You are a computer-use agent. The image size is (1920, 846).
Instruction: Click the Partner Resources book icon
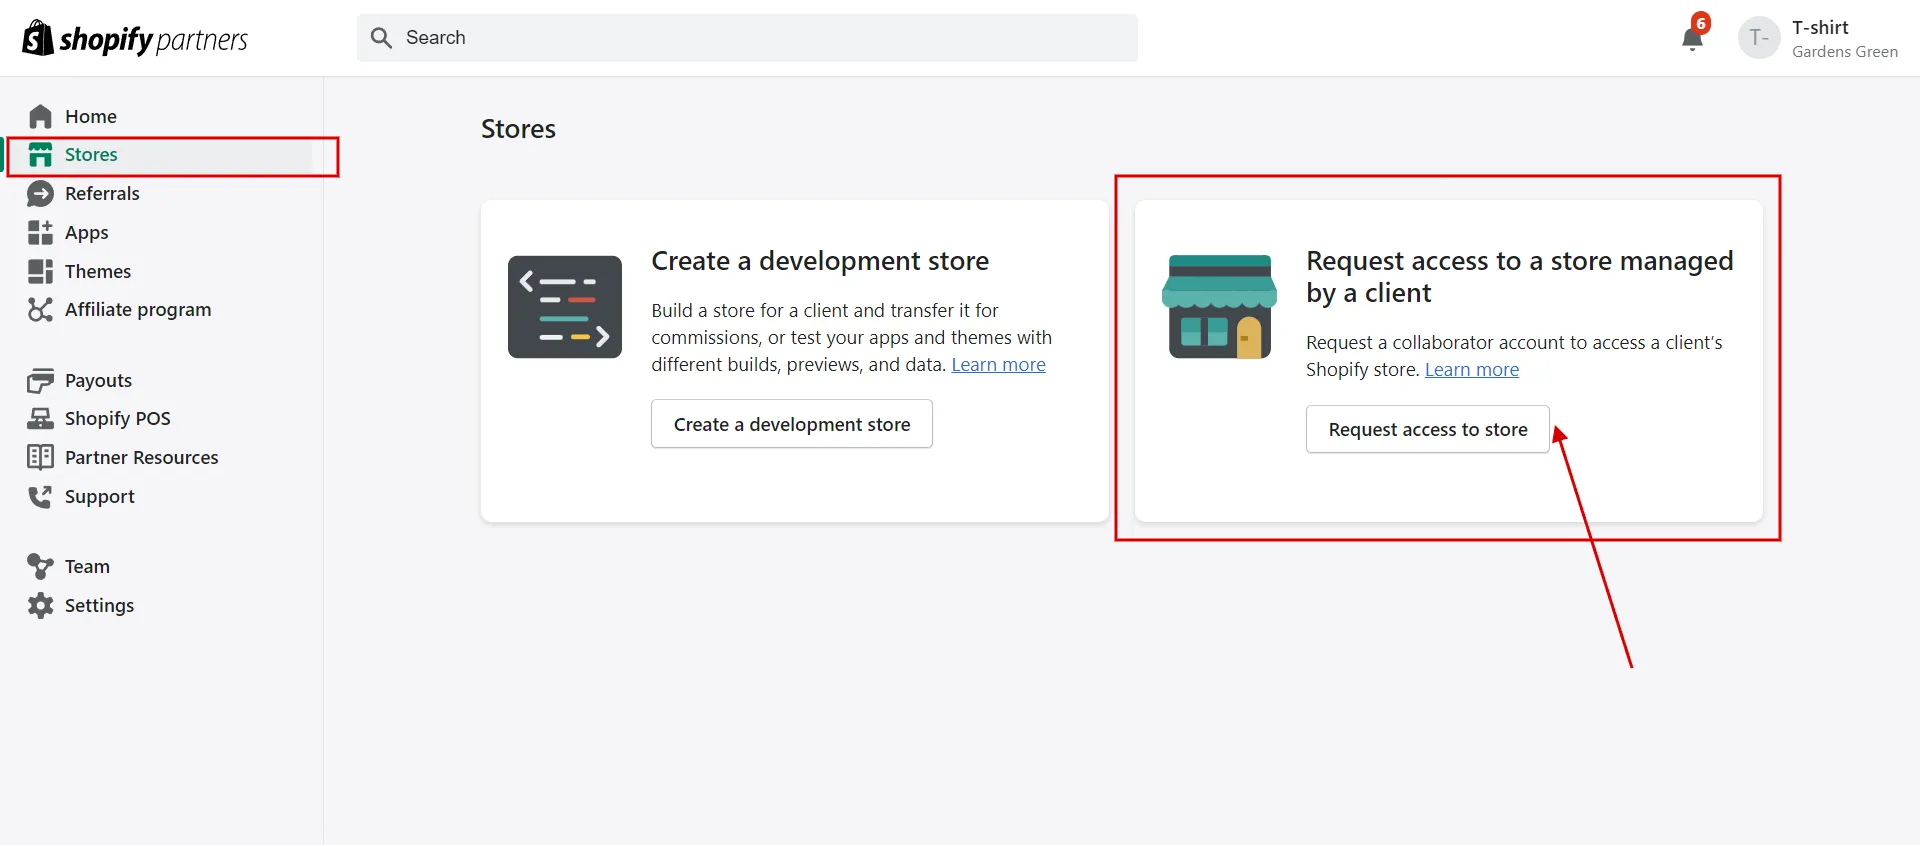40,458
